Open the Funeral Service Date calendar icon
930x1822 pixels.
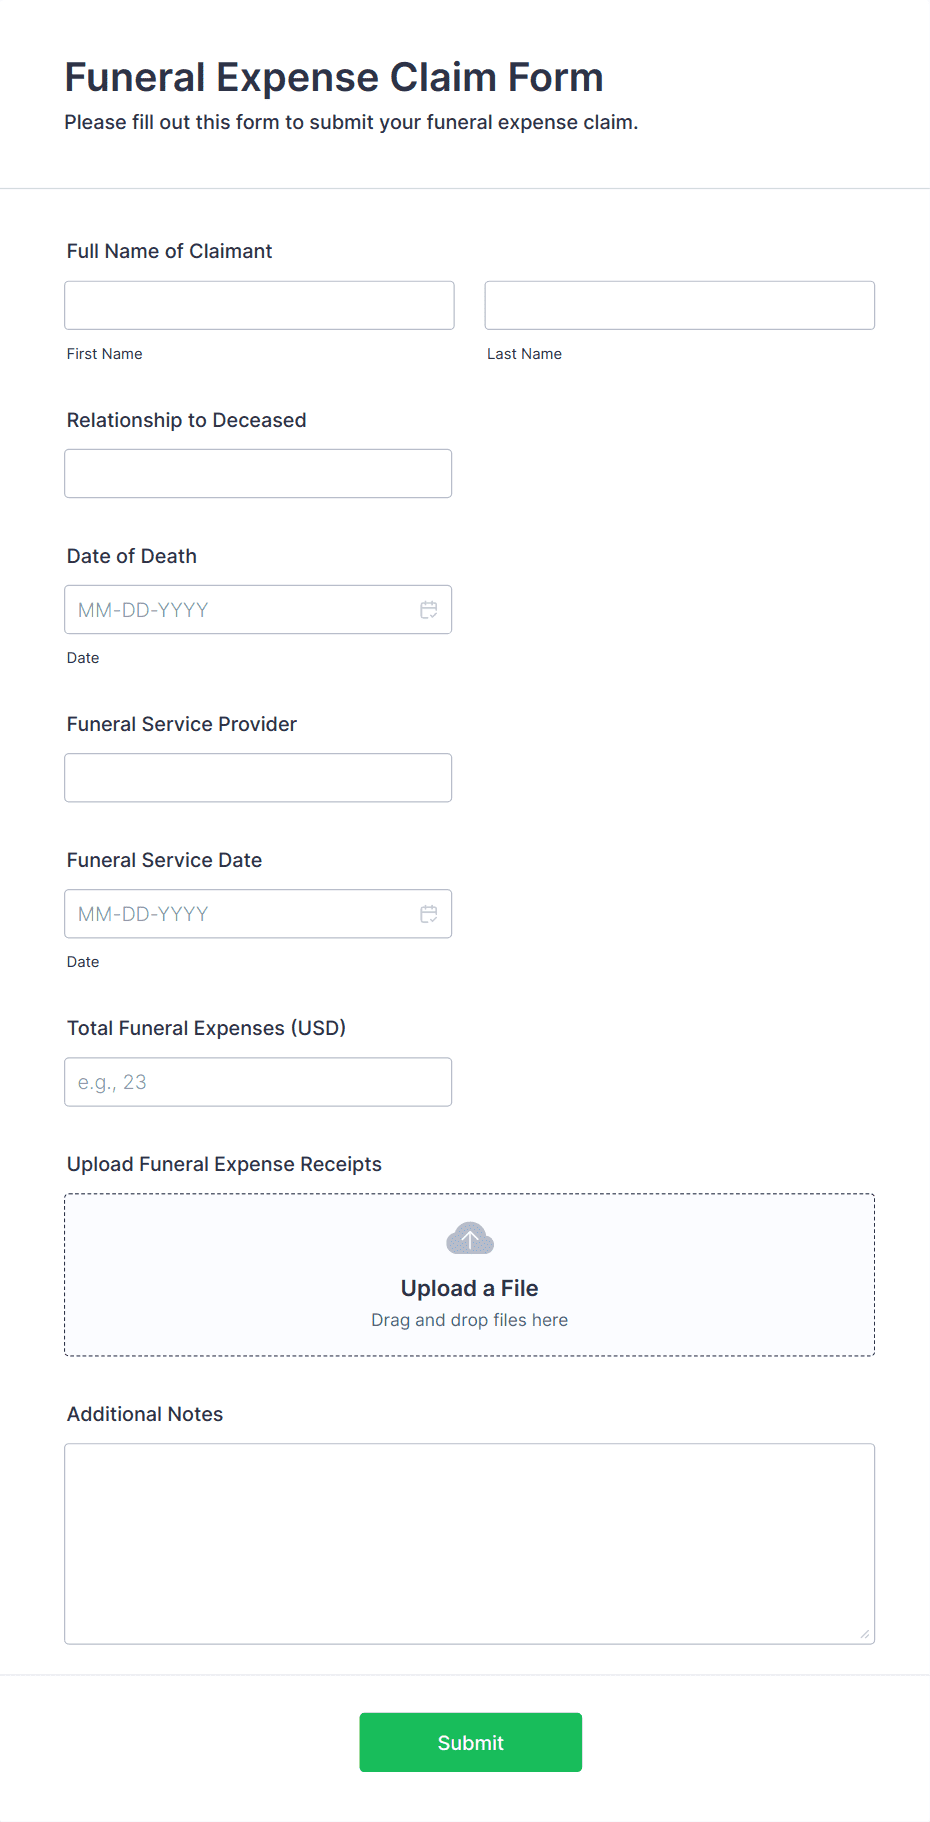click(429, 914)
